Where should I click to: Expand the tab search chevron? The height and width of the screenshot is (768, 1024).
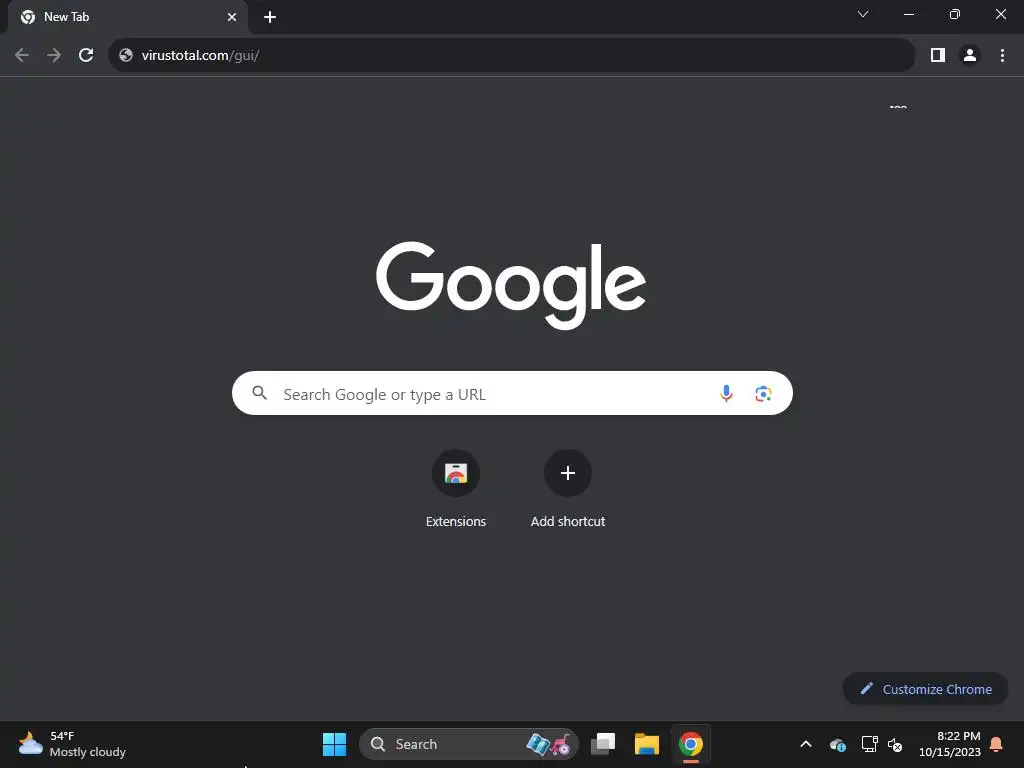pyautogui.click(x=863, y=14)
